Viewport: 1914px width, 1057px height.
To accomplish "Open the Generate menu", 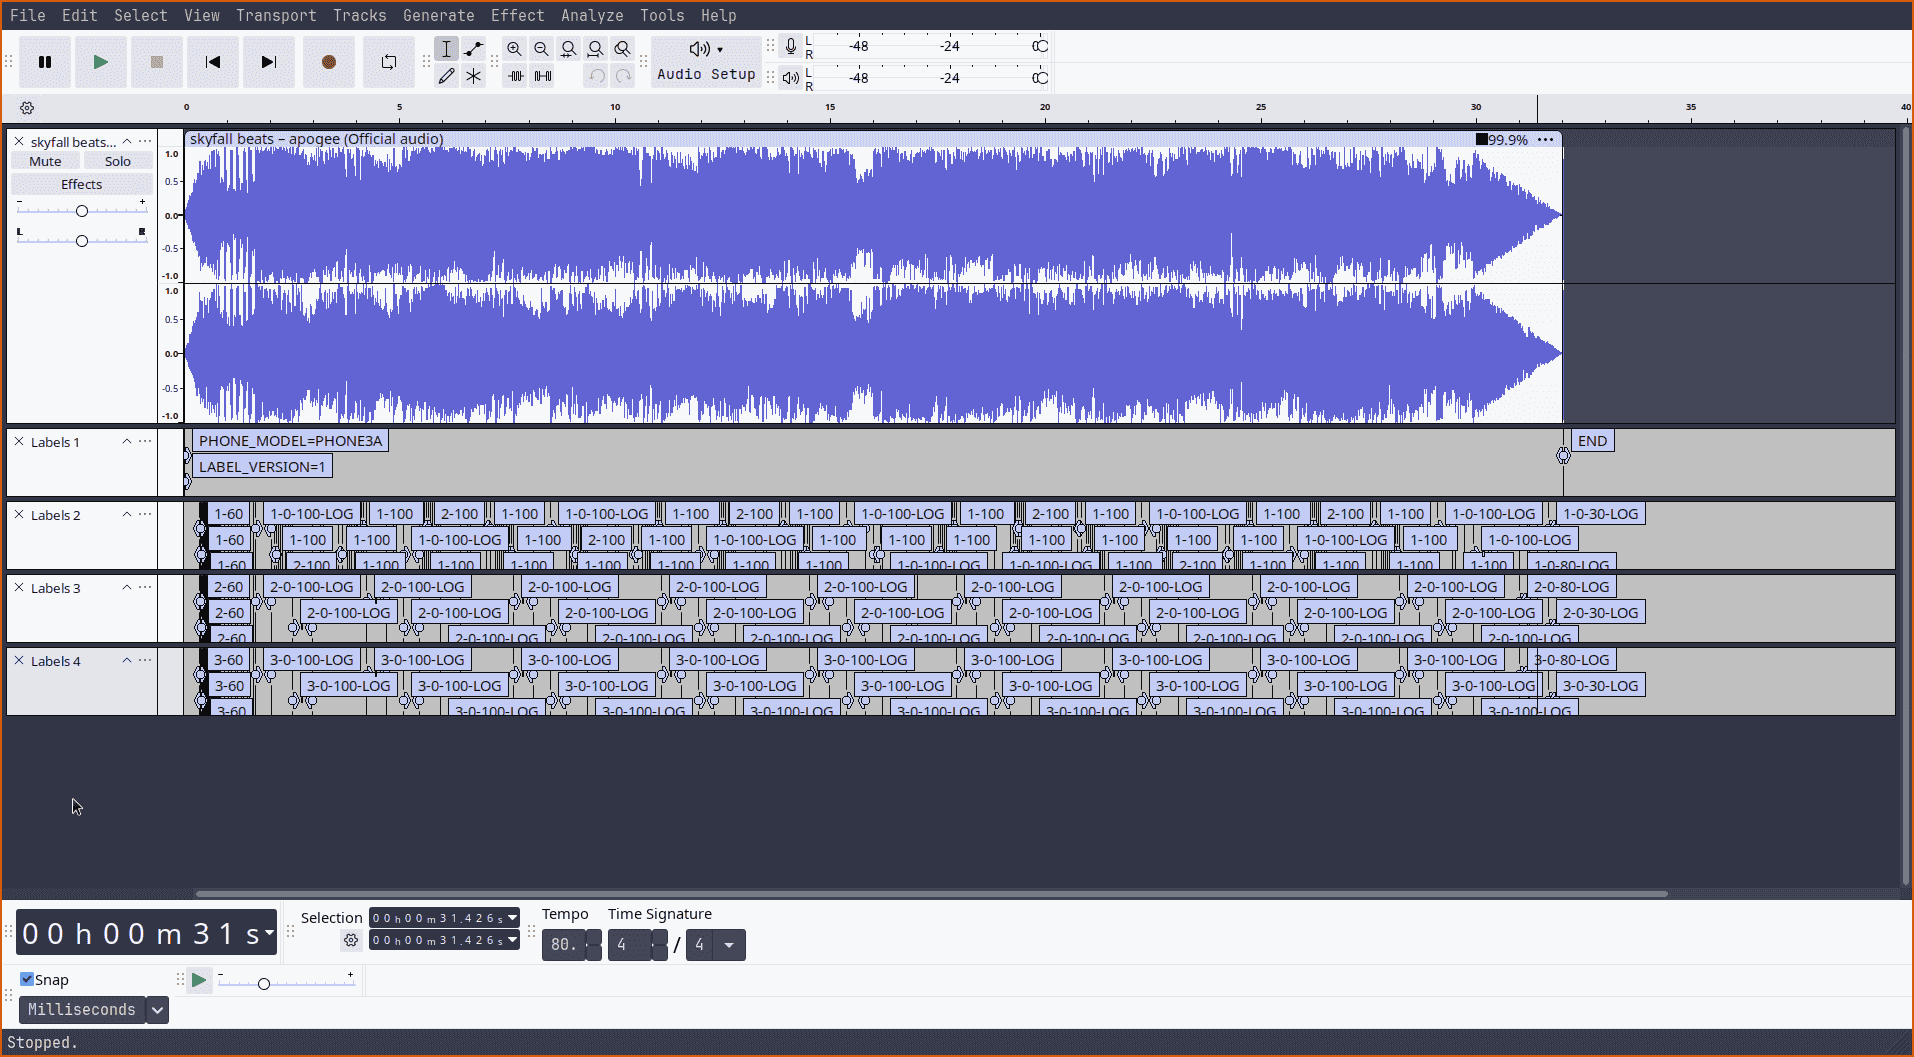I will pos(438,15).
